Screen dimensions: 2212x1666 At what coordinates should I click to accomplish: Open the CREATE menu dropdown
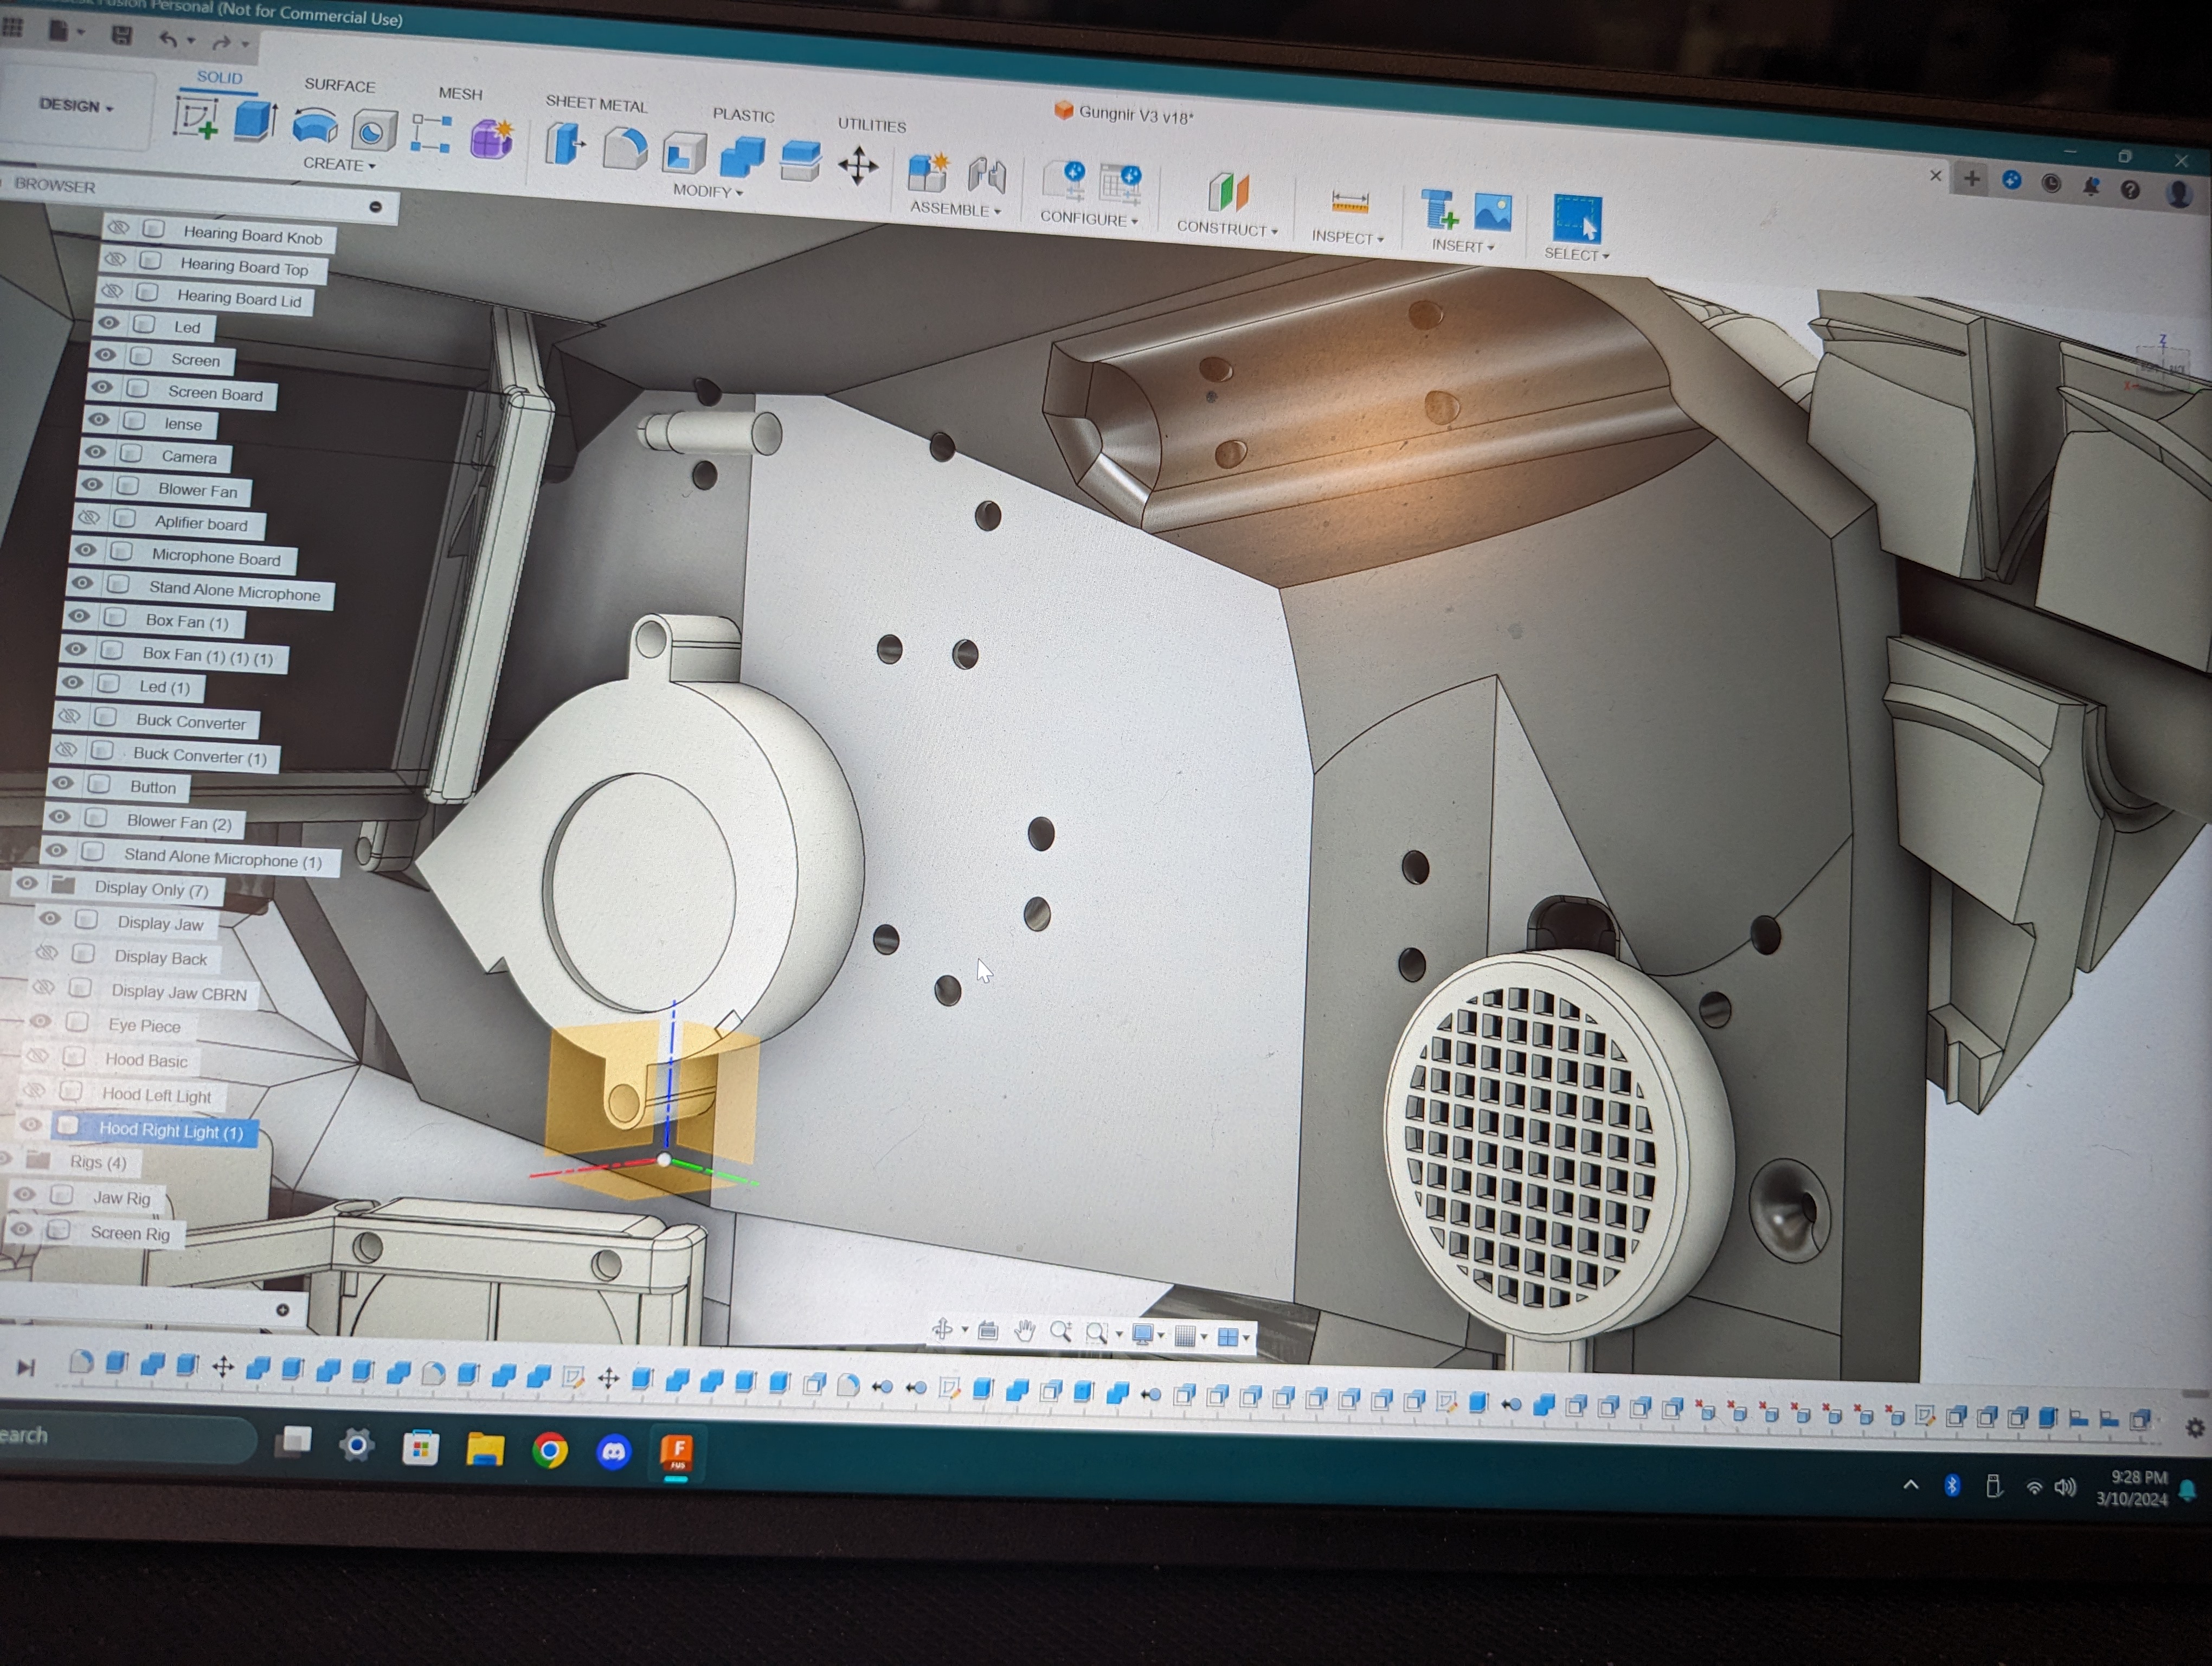pos(339,164)
